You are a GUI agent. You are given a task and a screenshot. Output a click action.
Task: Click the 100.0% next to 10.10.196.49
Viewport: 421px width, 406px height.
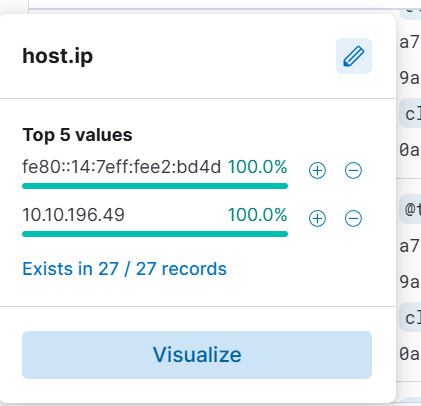[257, 215]
